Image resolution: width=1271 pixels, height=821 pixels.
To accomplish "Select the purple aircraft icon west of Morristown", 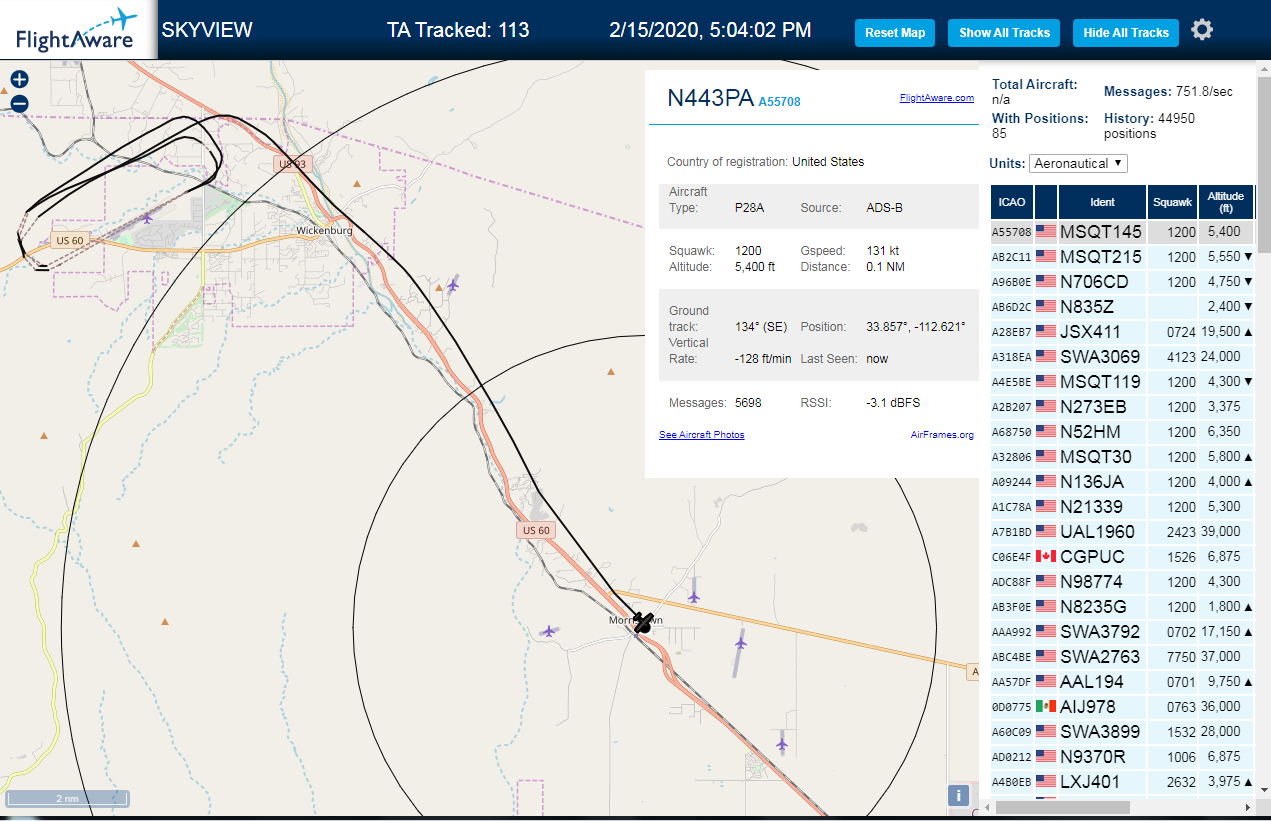I will (548, 631).
